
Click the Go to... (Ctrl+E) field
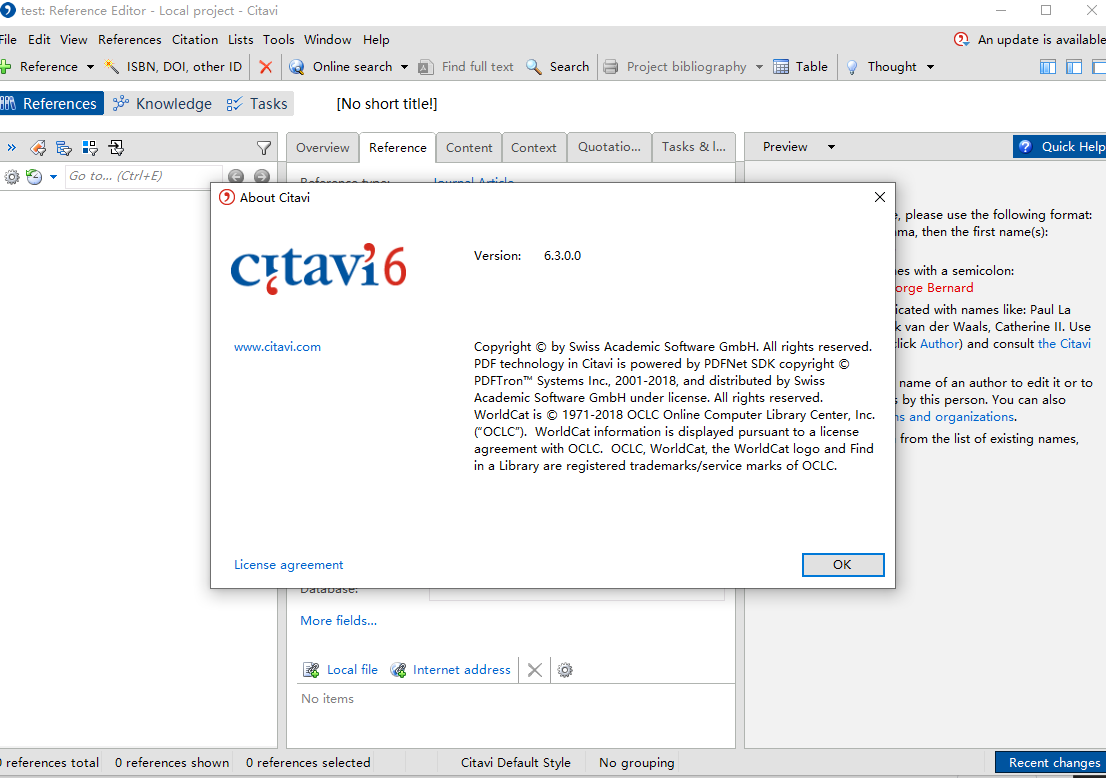coord(144,176)
